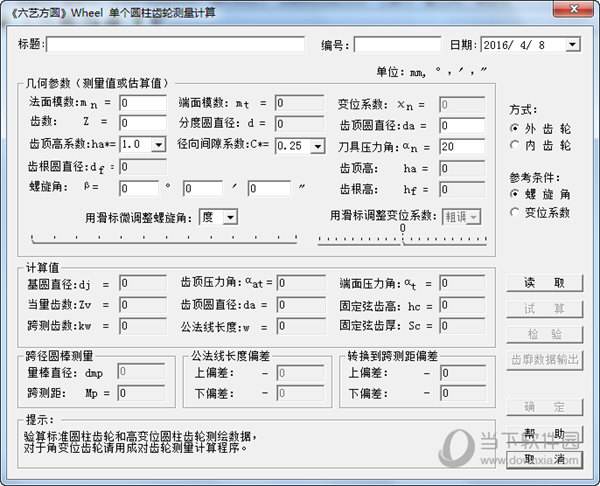
Task: Click into the 编号 number field
Action: coord(398,44)
